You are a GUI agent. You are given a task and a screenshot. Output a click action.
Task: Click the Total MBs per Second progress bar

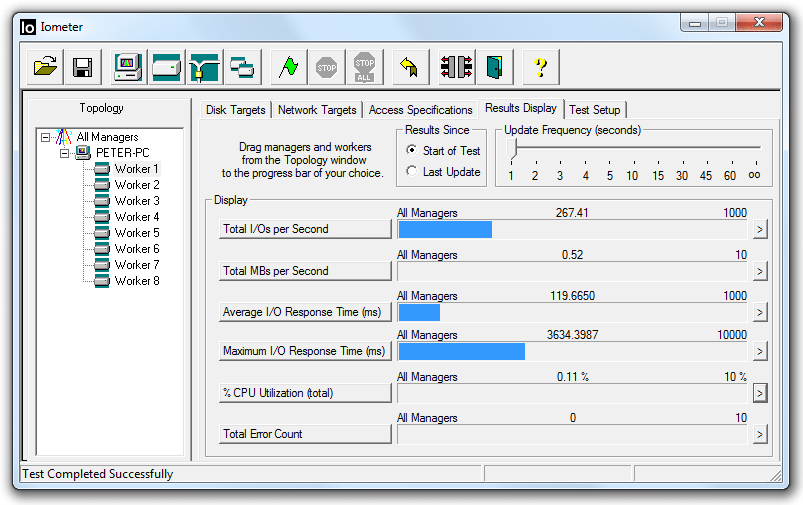[x=572, y=271]
